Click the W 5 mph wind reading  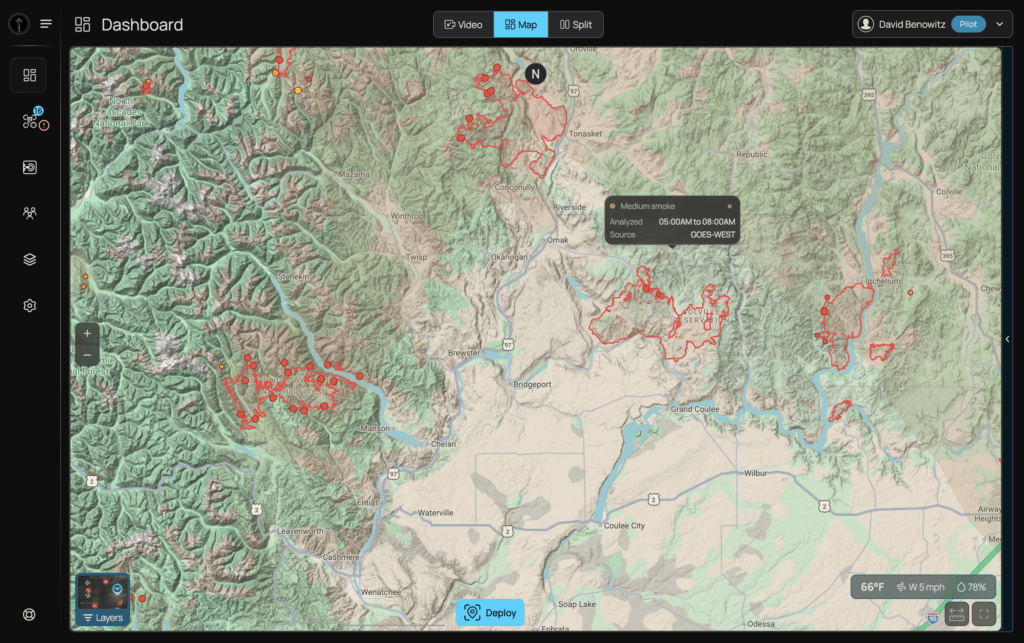(920, 587)
